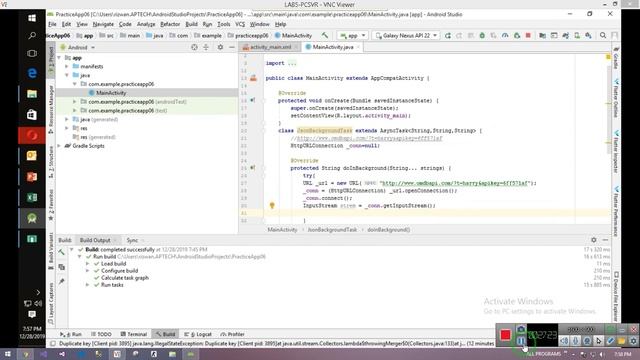Collapse the app module tree node
The image size is (640, 360).
tap(60, 58)
